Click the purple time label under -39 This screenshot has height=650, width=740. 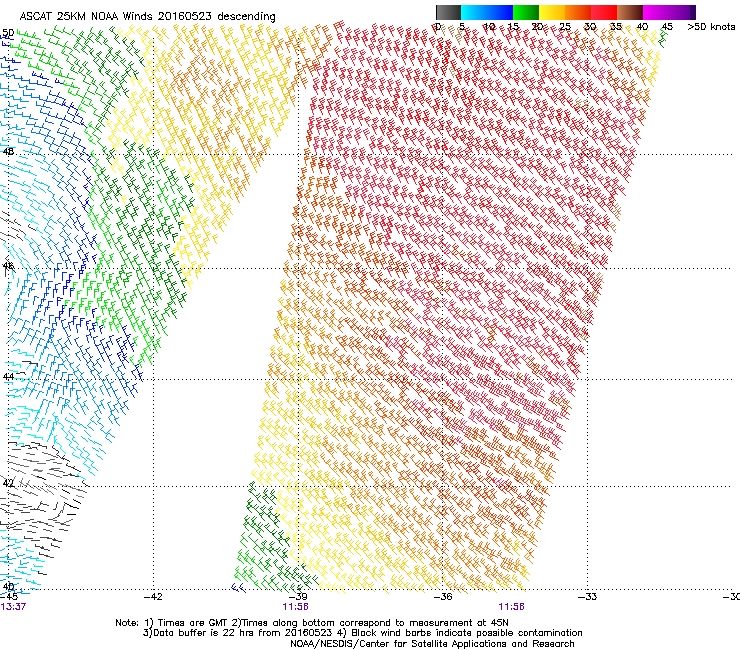click(295, 607)
